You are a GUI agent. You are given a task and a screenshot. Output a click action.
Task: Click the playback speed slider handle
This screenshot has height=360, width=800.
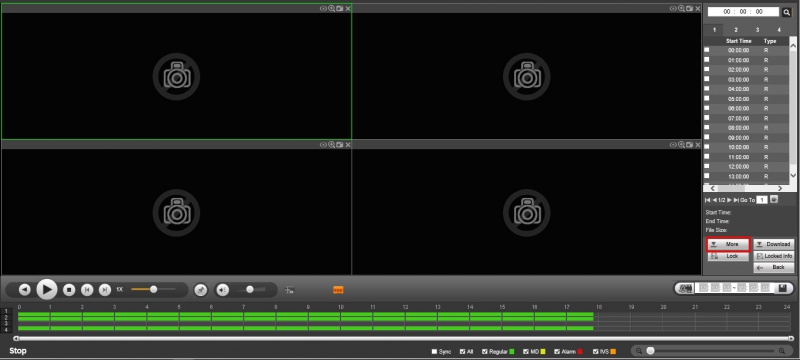pyautogui.click(x=153, y=289)
